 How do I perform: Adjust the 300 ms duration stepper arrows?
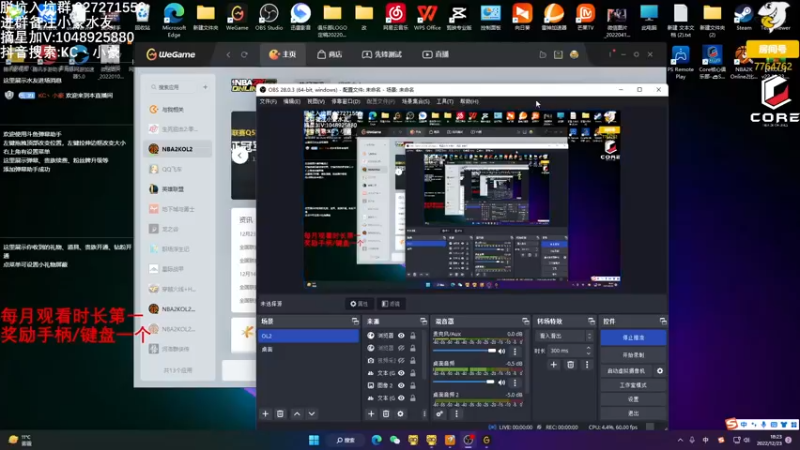tap(588, 351)
